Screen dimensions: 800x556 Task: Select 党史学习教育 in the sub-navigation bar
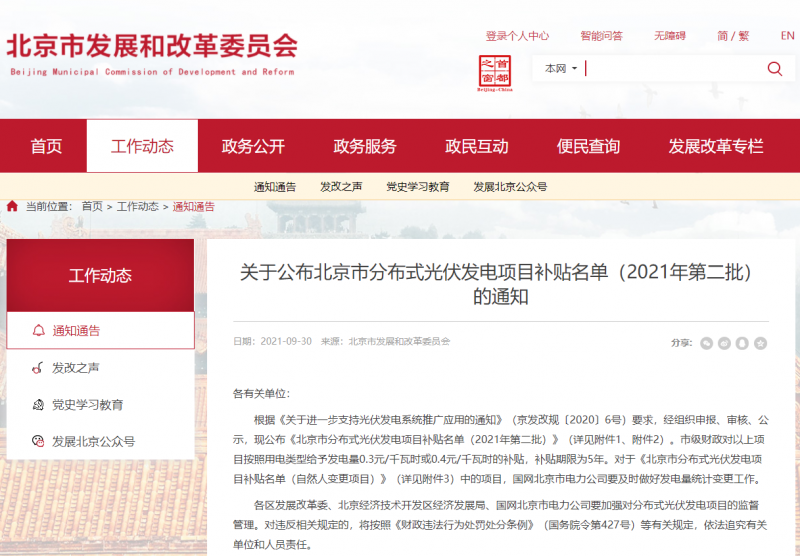click(417, 187)
